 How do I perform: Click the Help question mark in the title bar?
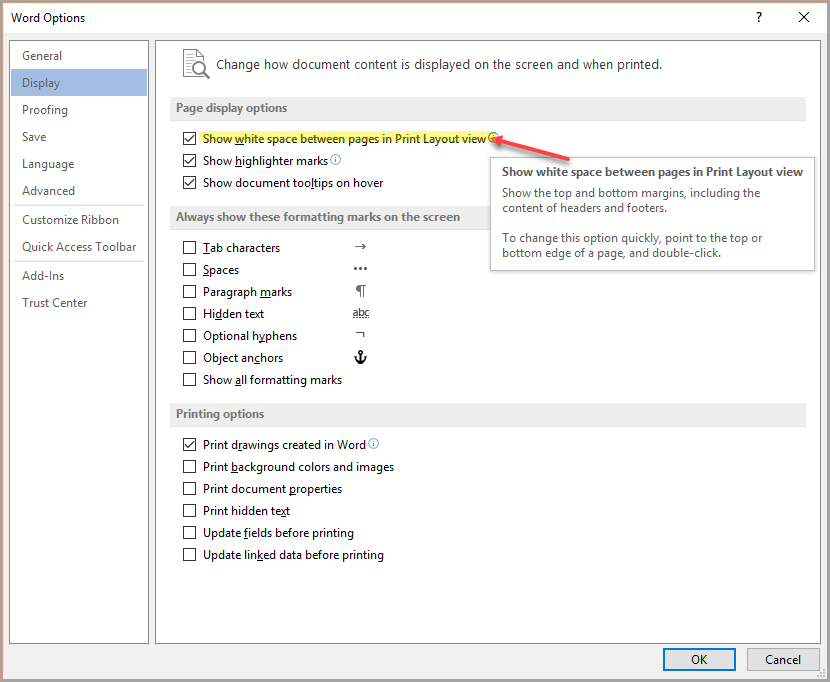[x=759, y=17]
